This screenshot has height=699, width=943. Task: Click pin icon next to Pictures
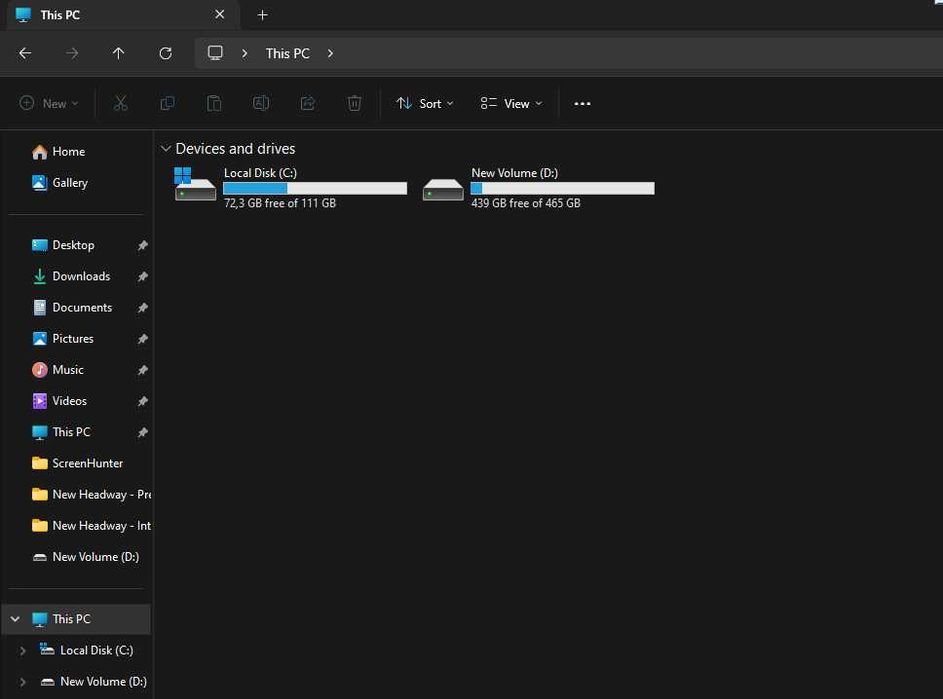click(x=143, y=339)
